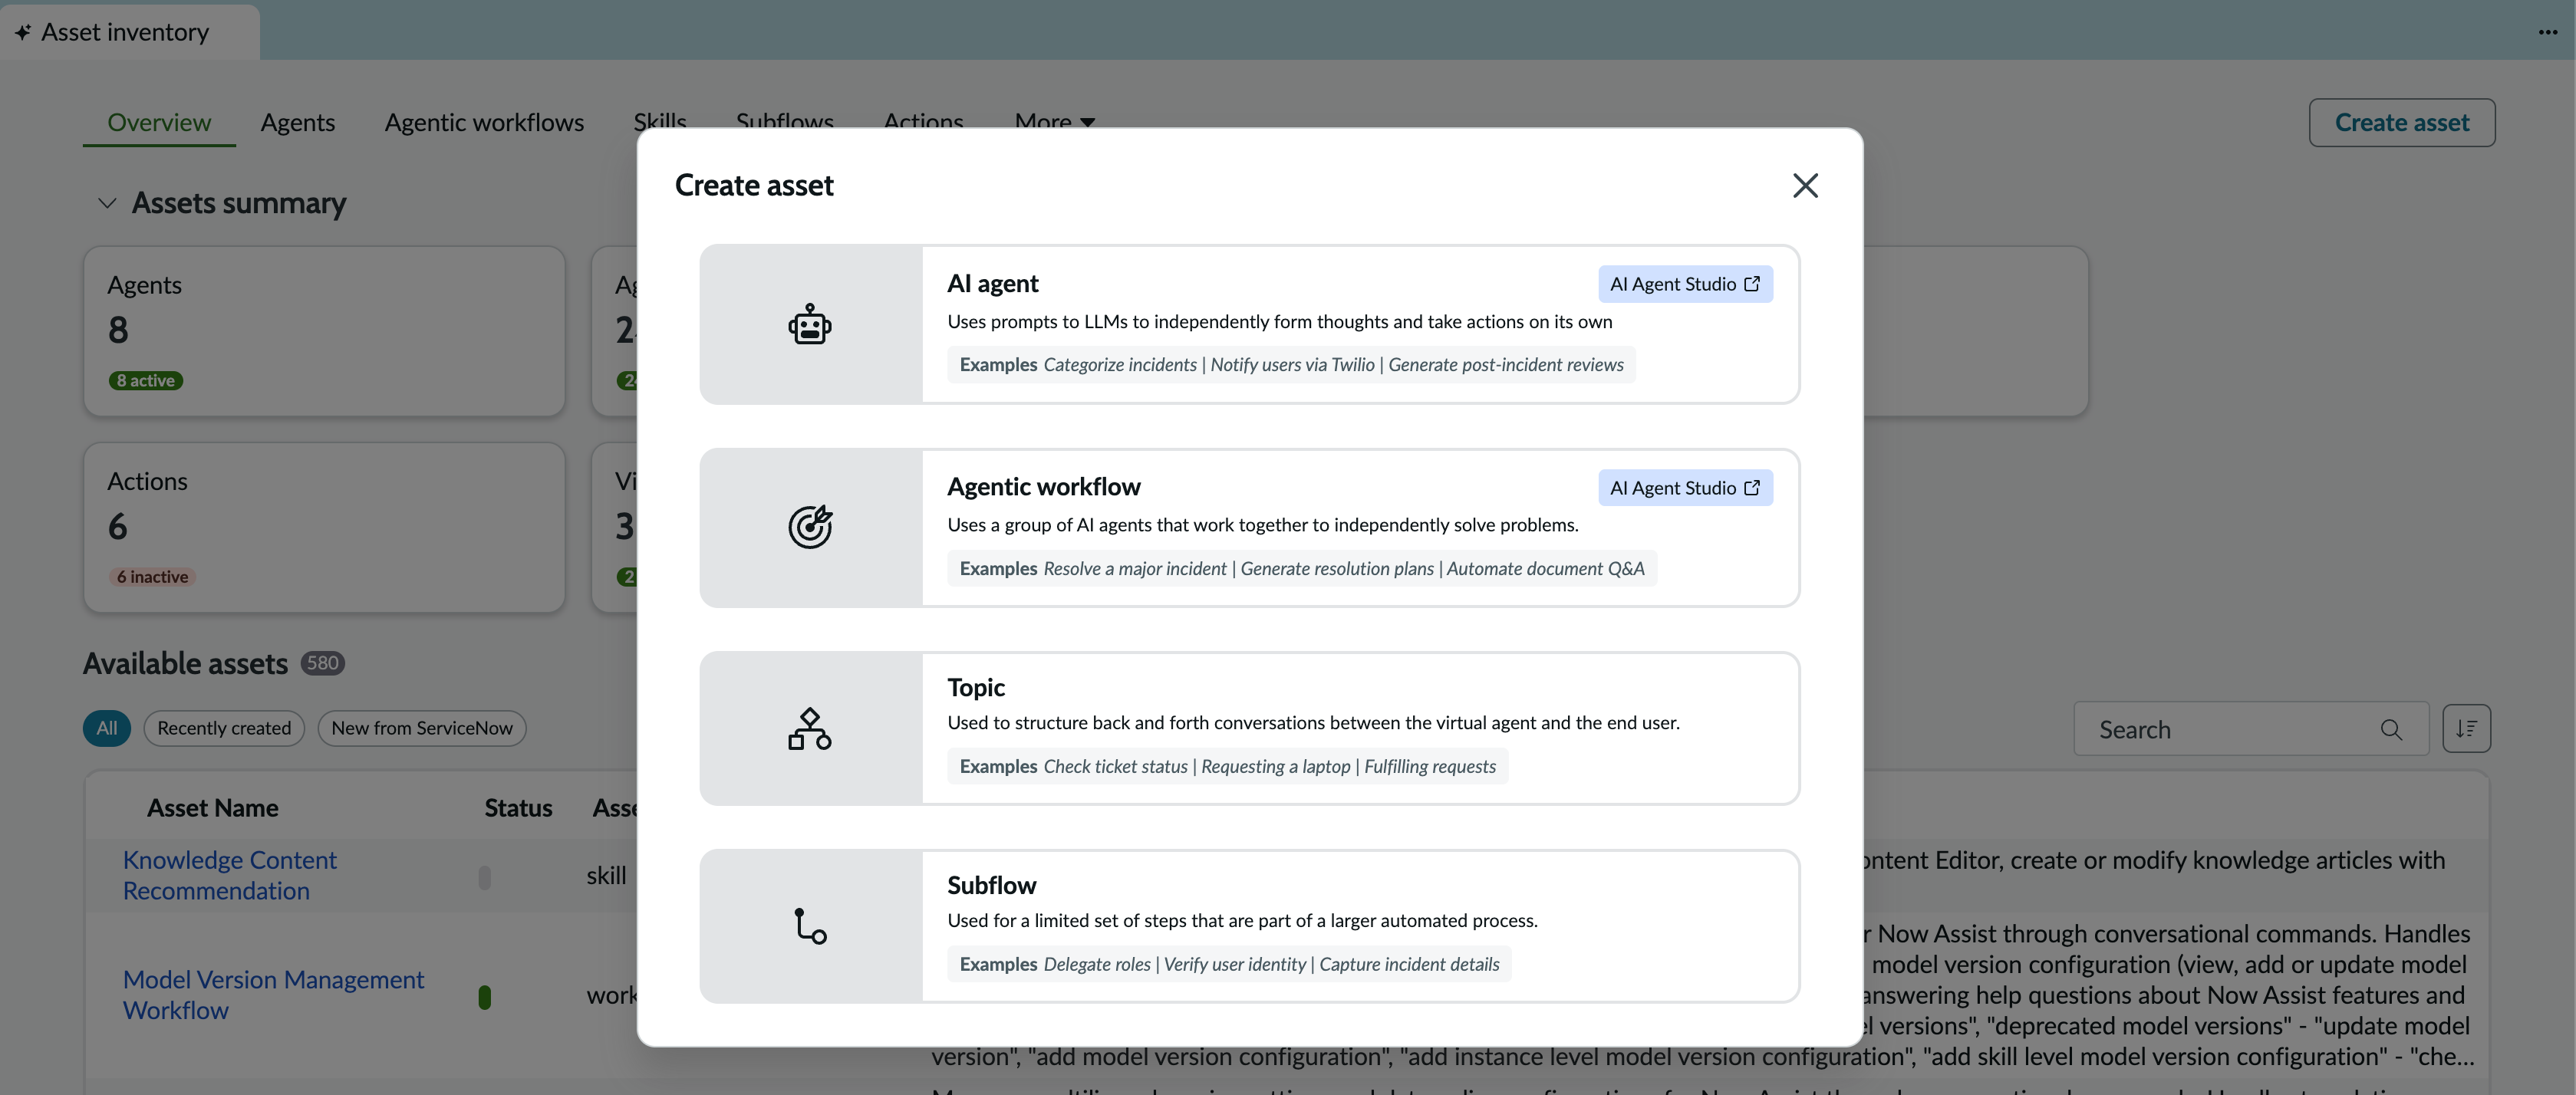Click the 6 inactive badge
This screenshot has width=2576, height=1095.
(x=152, y=577)
